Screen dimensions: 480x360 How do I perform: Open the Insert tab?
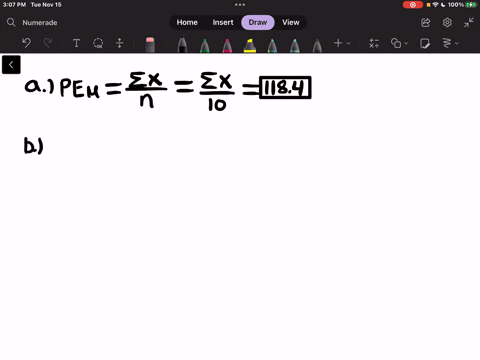[223, 22]
